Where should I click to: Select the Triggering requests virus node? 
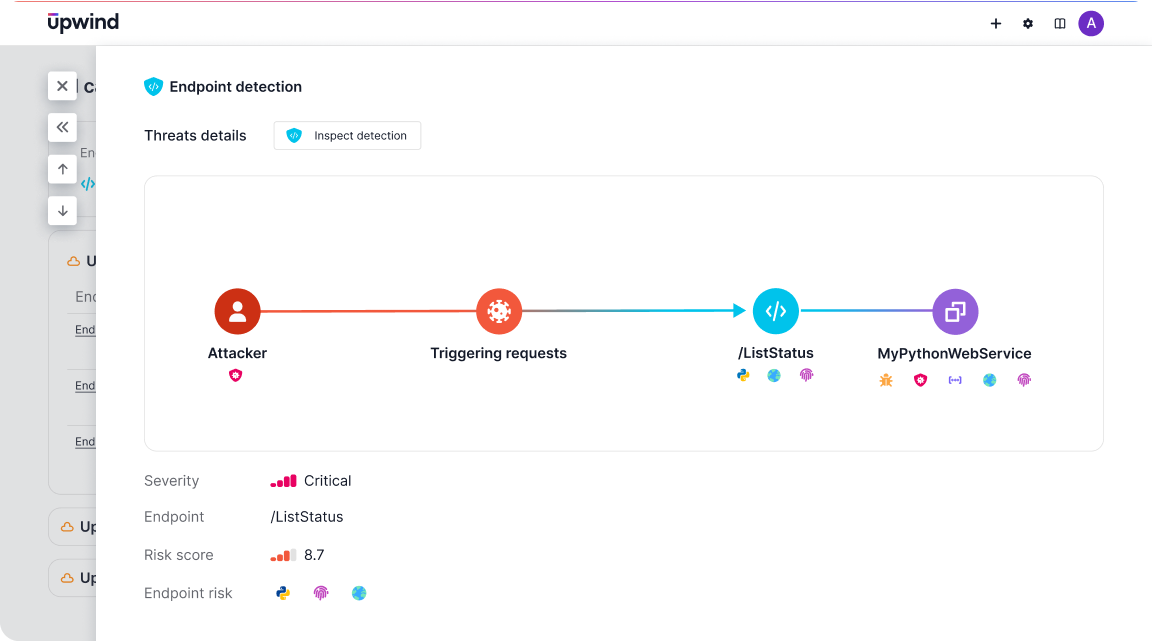pyautogui.click(x=499, y=311)
